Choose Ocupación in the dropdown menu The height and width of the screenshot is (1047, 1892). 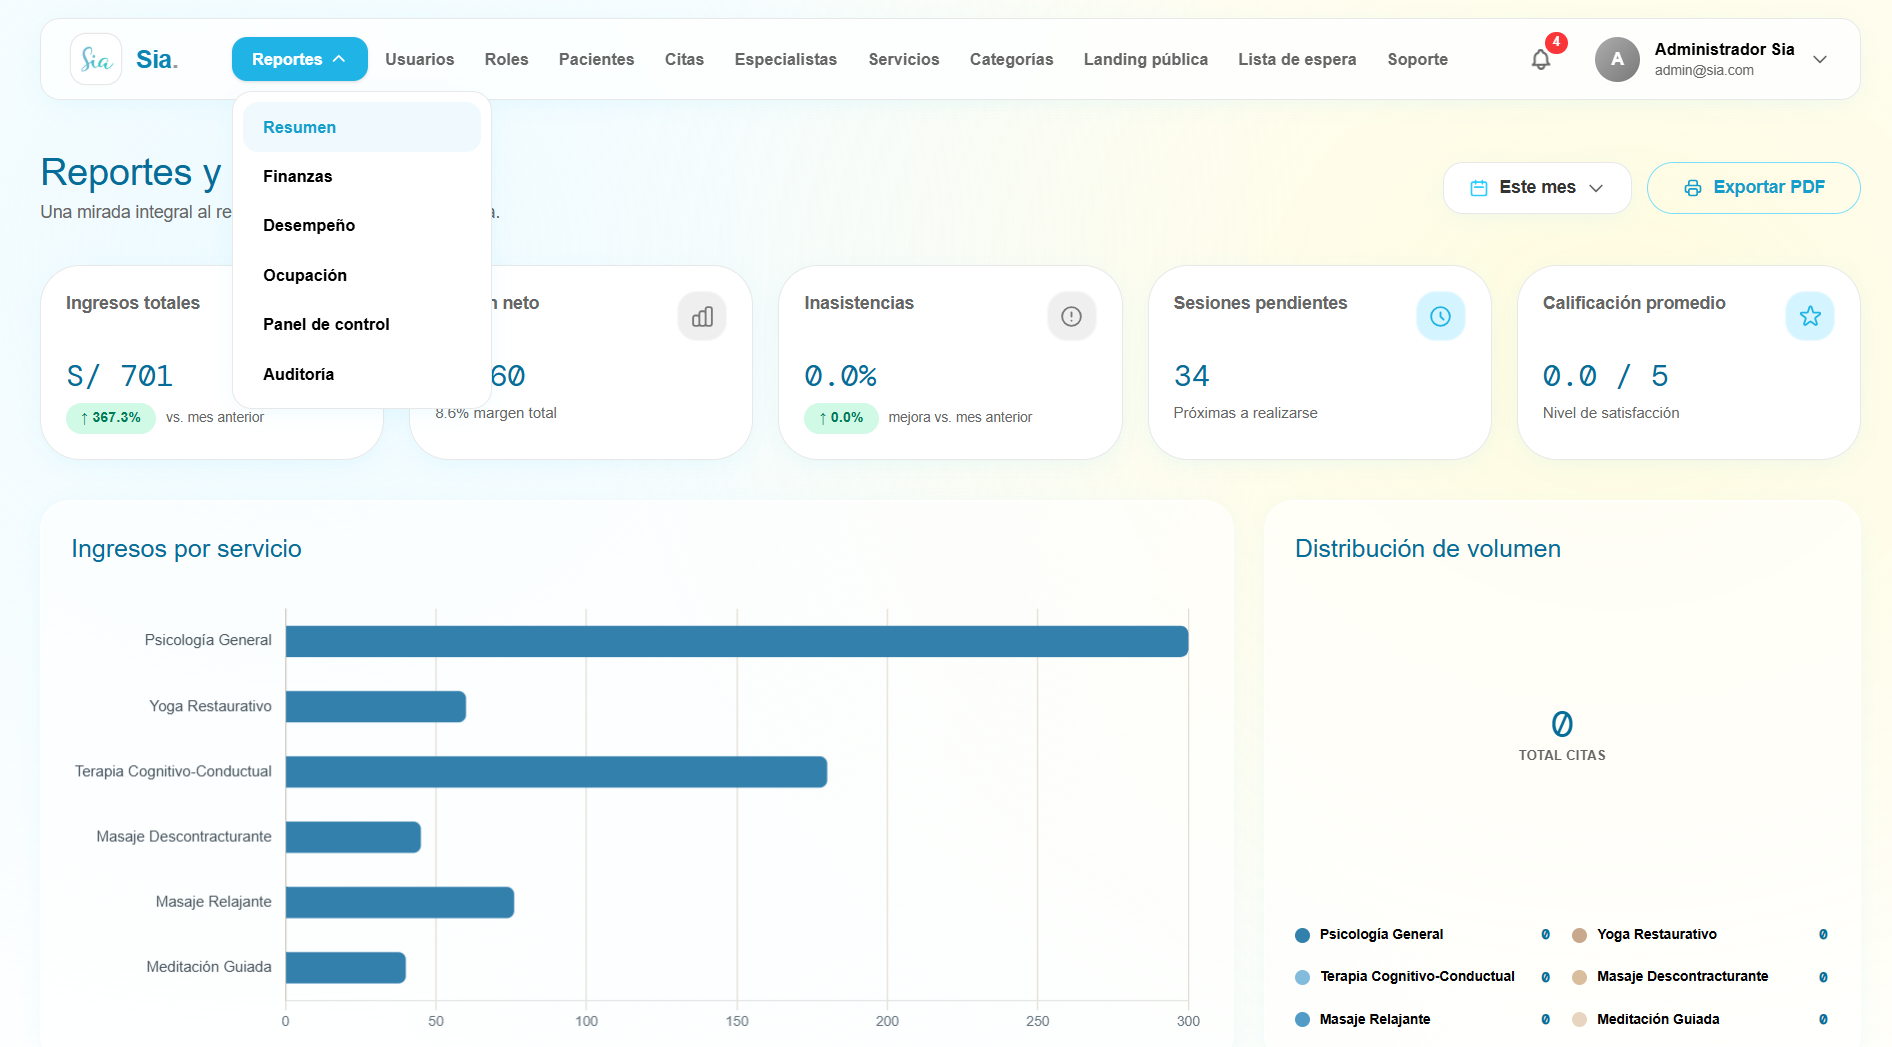pyautogui.click(x=362, y=275)
